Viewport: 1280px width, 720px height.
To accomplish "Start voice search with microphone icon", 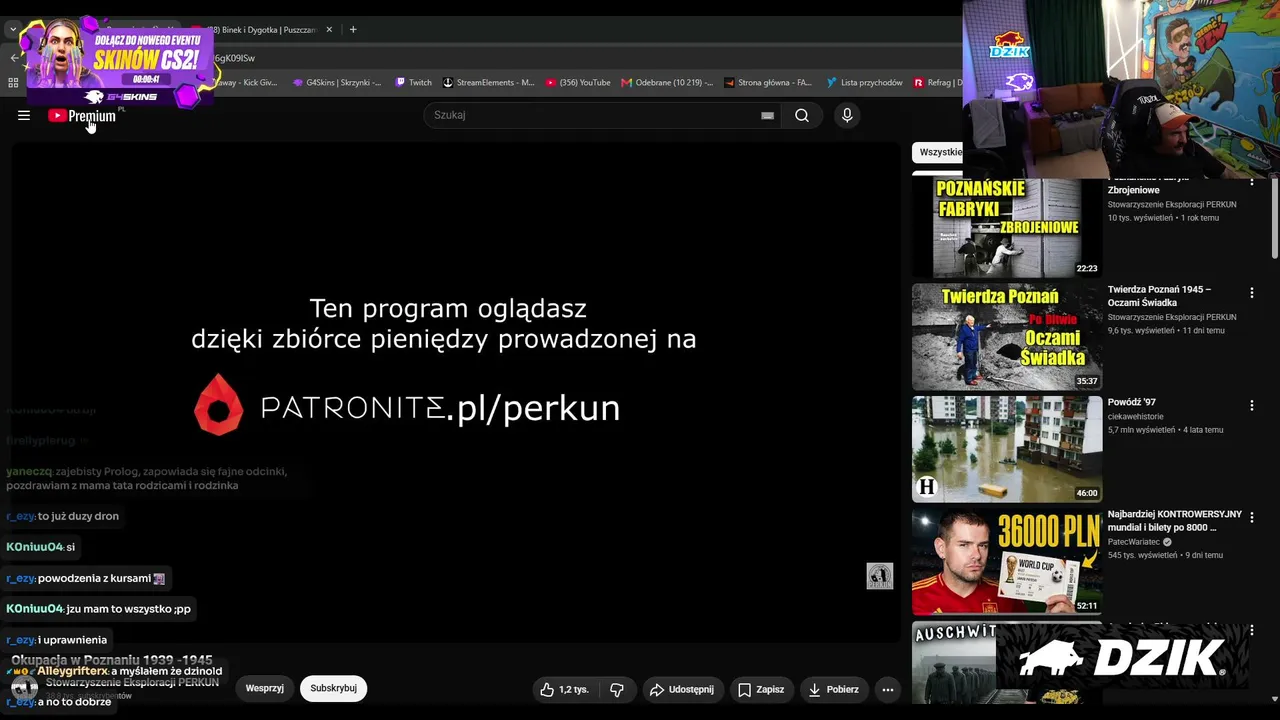I will tap(847, 115).
